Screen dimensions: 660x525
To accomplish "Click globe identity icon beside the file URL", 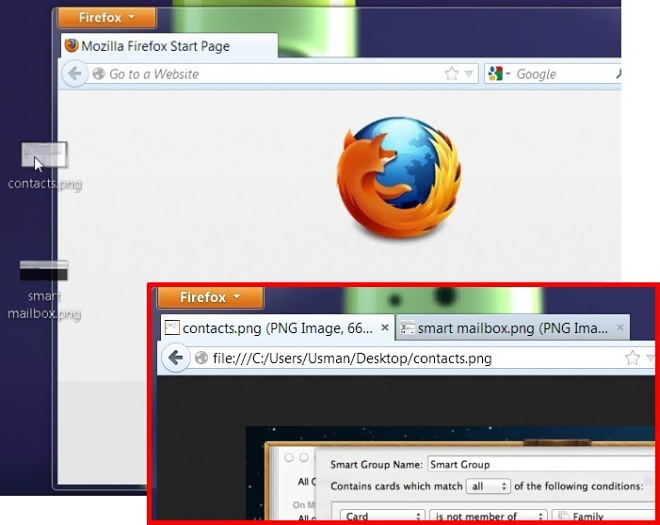I will (x=201, y=358).
